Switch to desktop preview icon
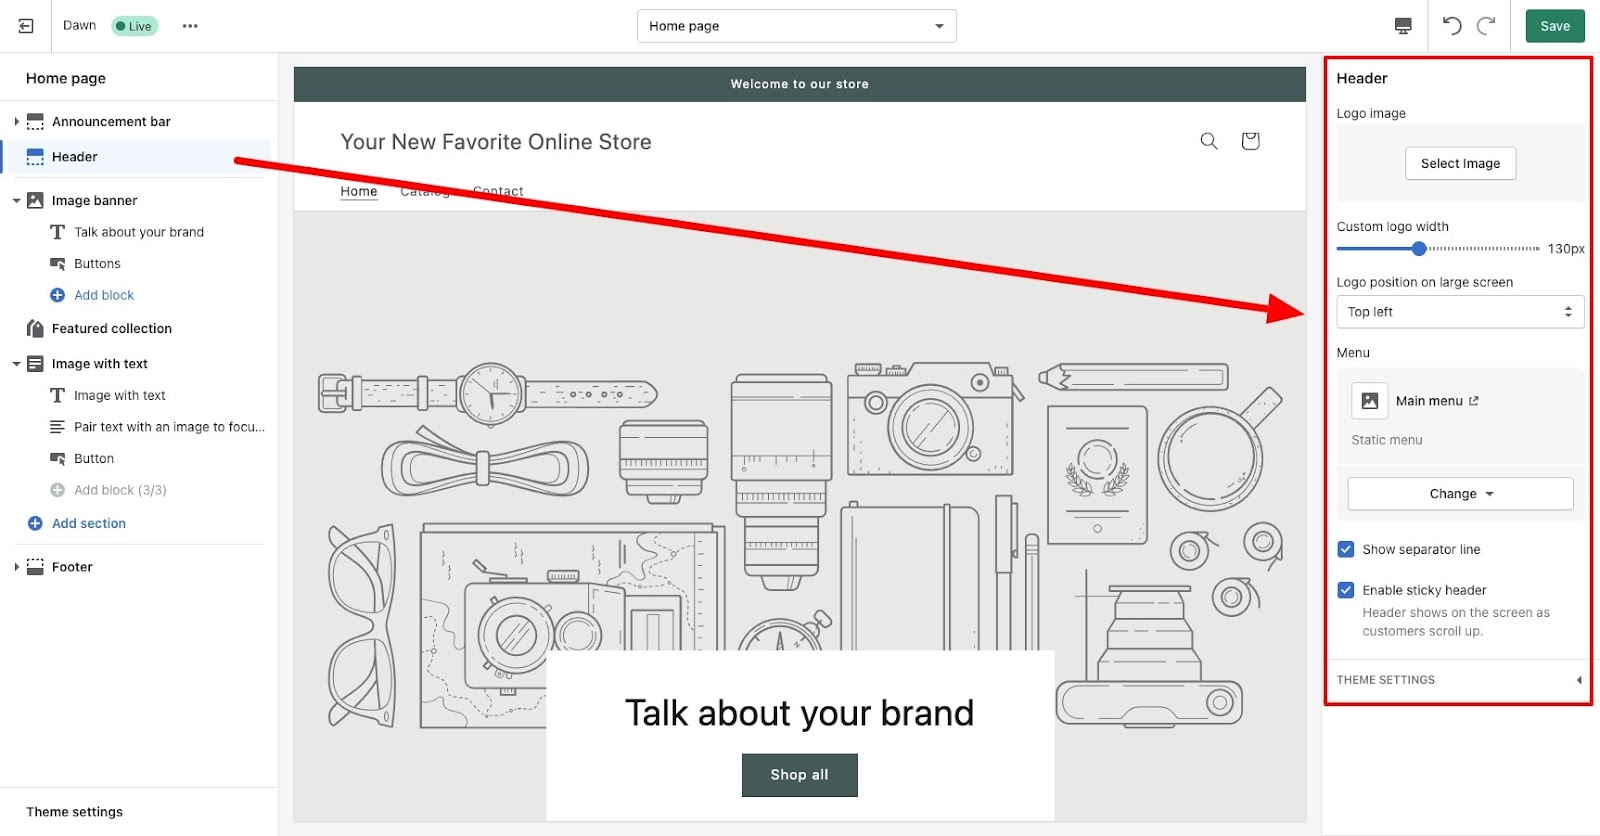This screenshot has width=1600, height=836. [x=1403, y=26]
